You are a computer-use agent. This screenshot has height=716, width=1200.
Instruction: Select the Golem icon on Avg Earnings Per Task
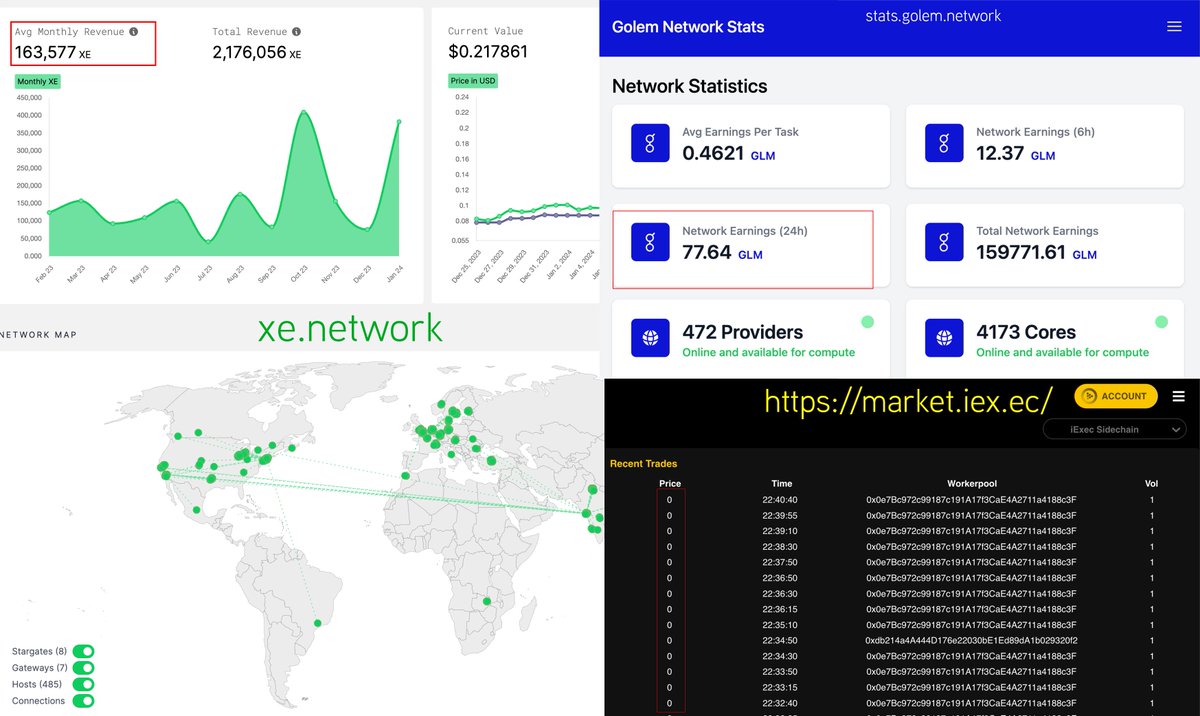click(x=650, y=143)
